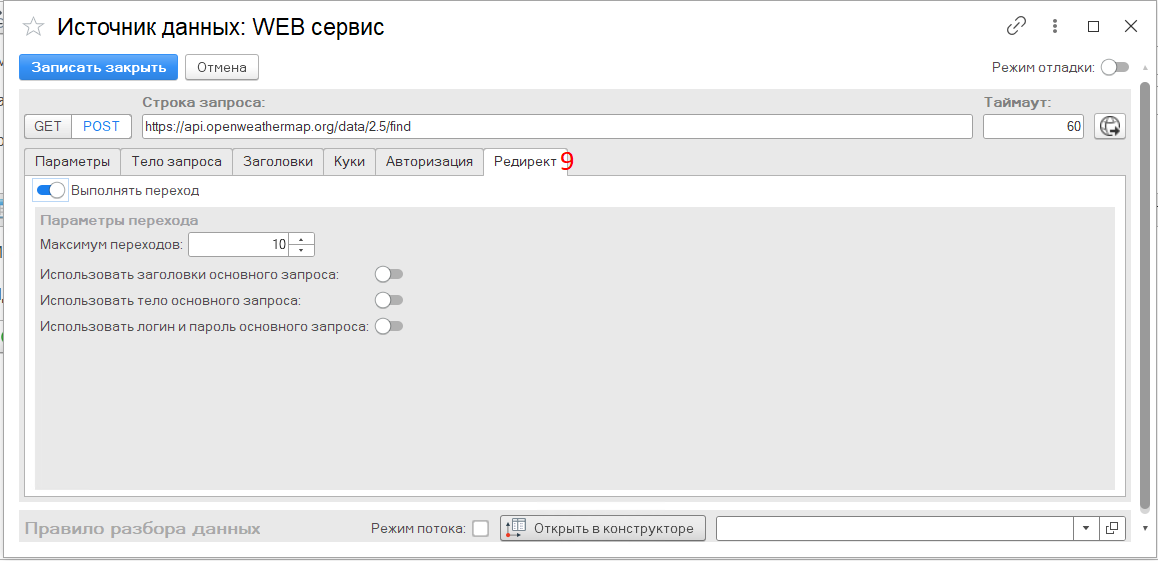
Task: Click Записать закрыть button
Action: 98,67
